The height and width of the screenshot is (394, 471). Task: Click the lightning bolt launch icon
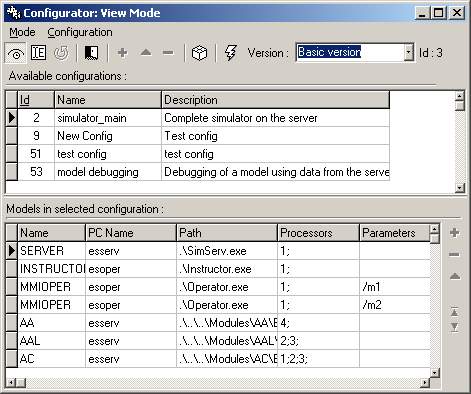[x=231, y=53]
